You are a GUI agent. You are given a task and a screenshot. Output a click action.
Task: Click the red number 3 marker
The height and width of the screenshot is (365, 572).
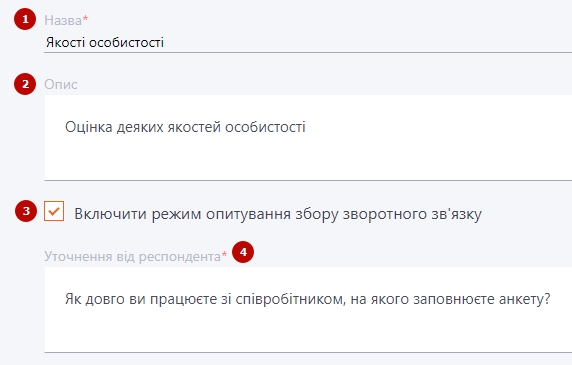click(x=26, y=211)
